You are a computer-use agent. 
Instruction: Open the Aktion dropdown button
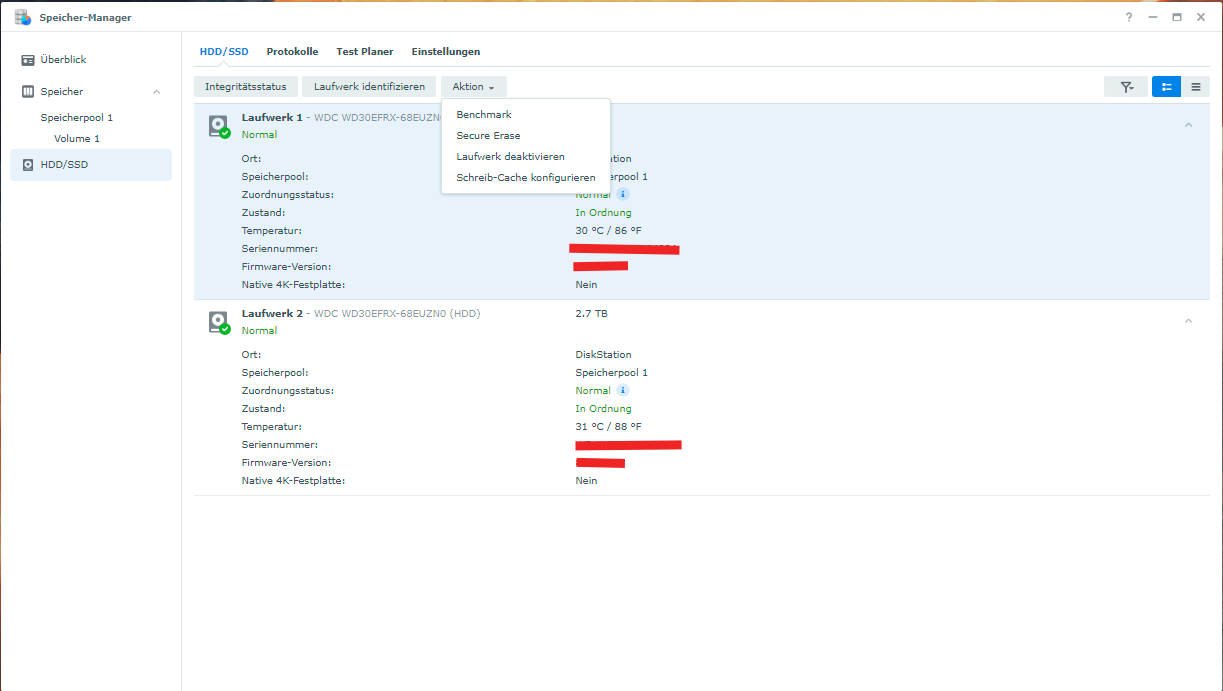(474, 87)
